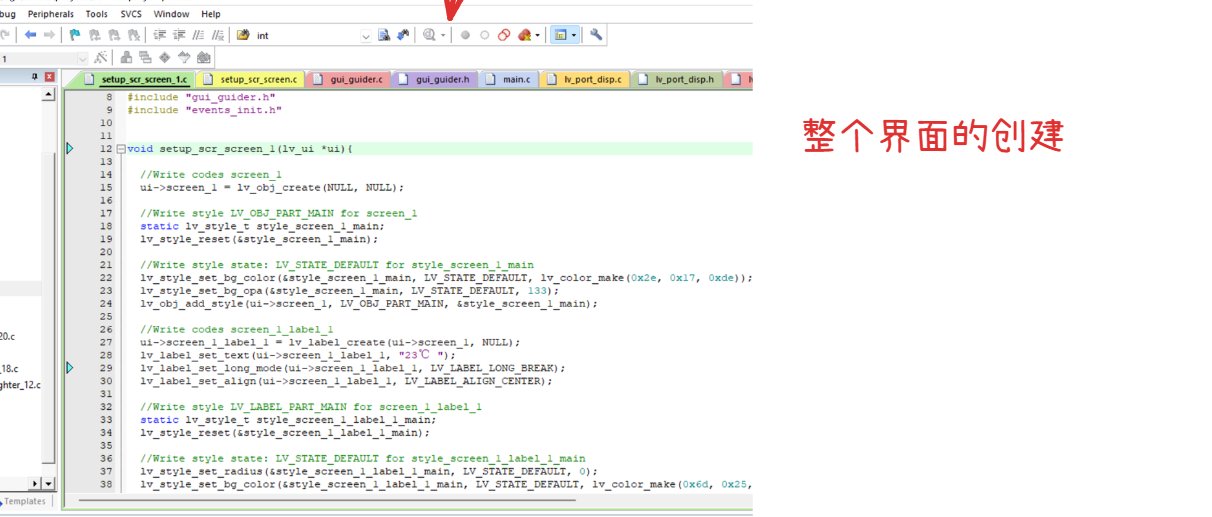Switch to the main.c tab

tap(509, 79)
